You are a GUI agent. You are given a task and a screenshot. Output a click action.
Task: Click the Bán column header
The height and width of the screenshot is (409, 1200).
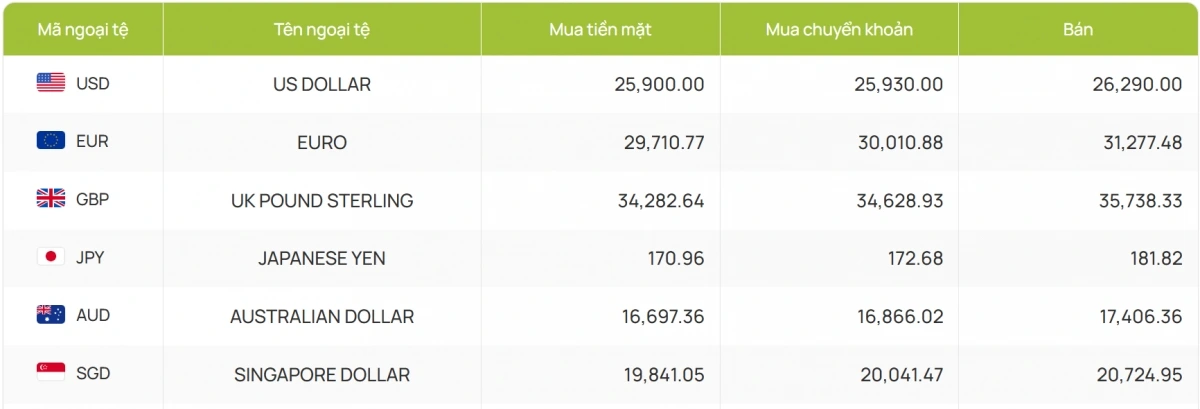1078,29
